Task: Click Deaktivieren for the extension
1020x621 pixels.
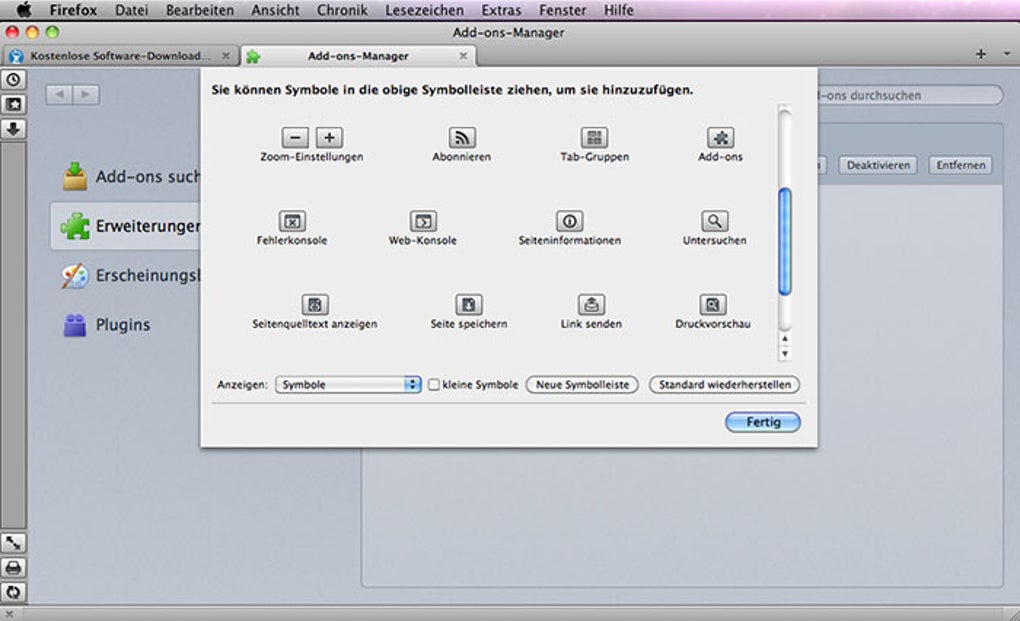Action: (x=877, y=165)
